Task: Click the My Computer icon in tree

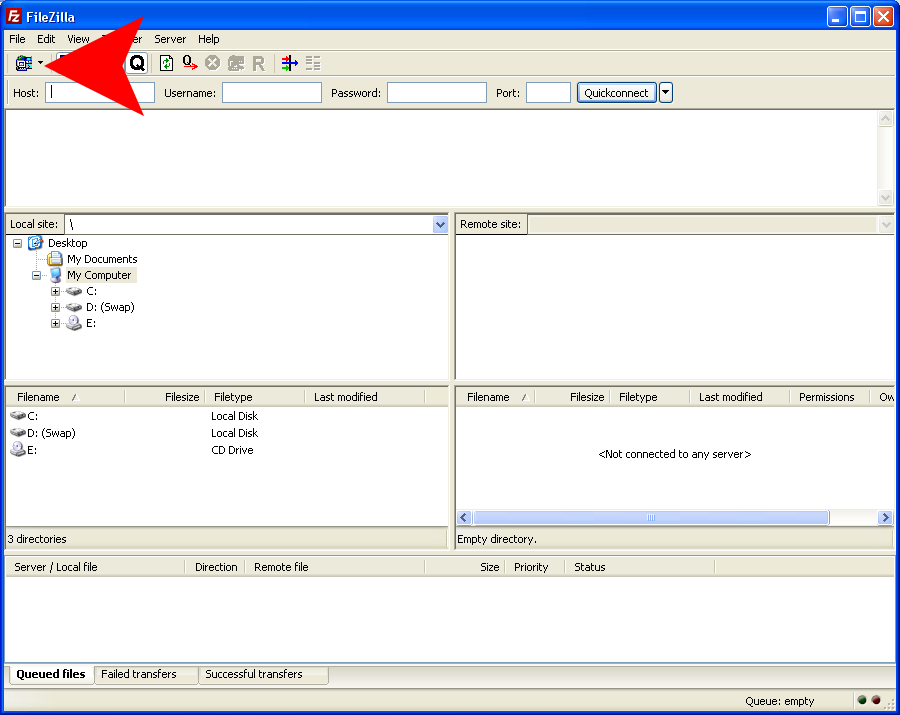Action: pos(56,275)
